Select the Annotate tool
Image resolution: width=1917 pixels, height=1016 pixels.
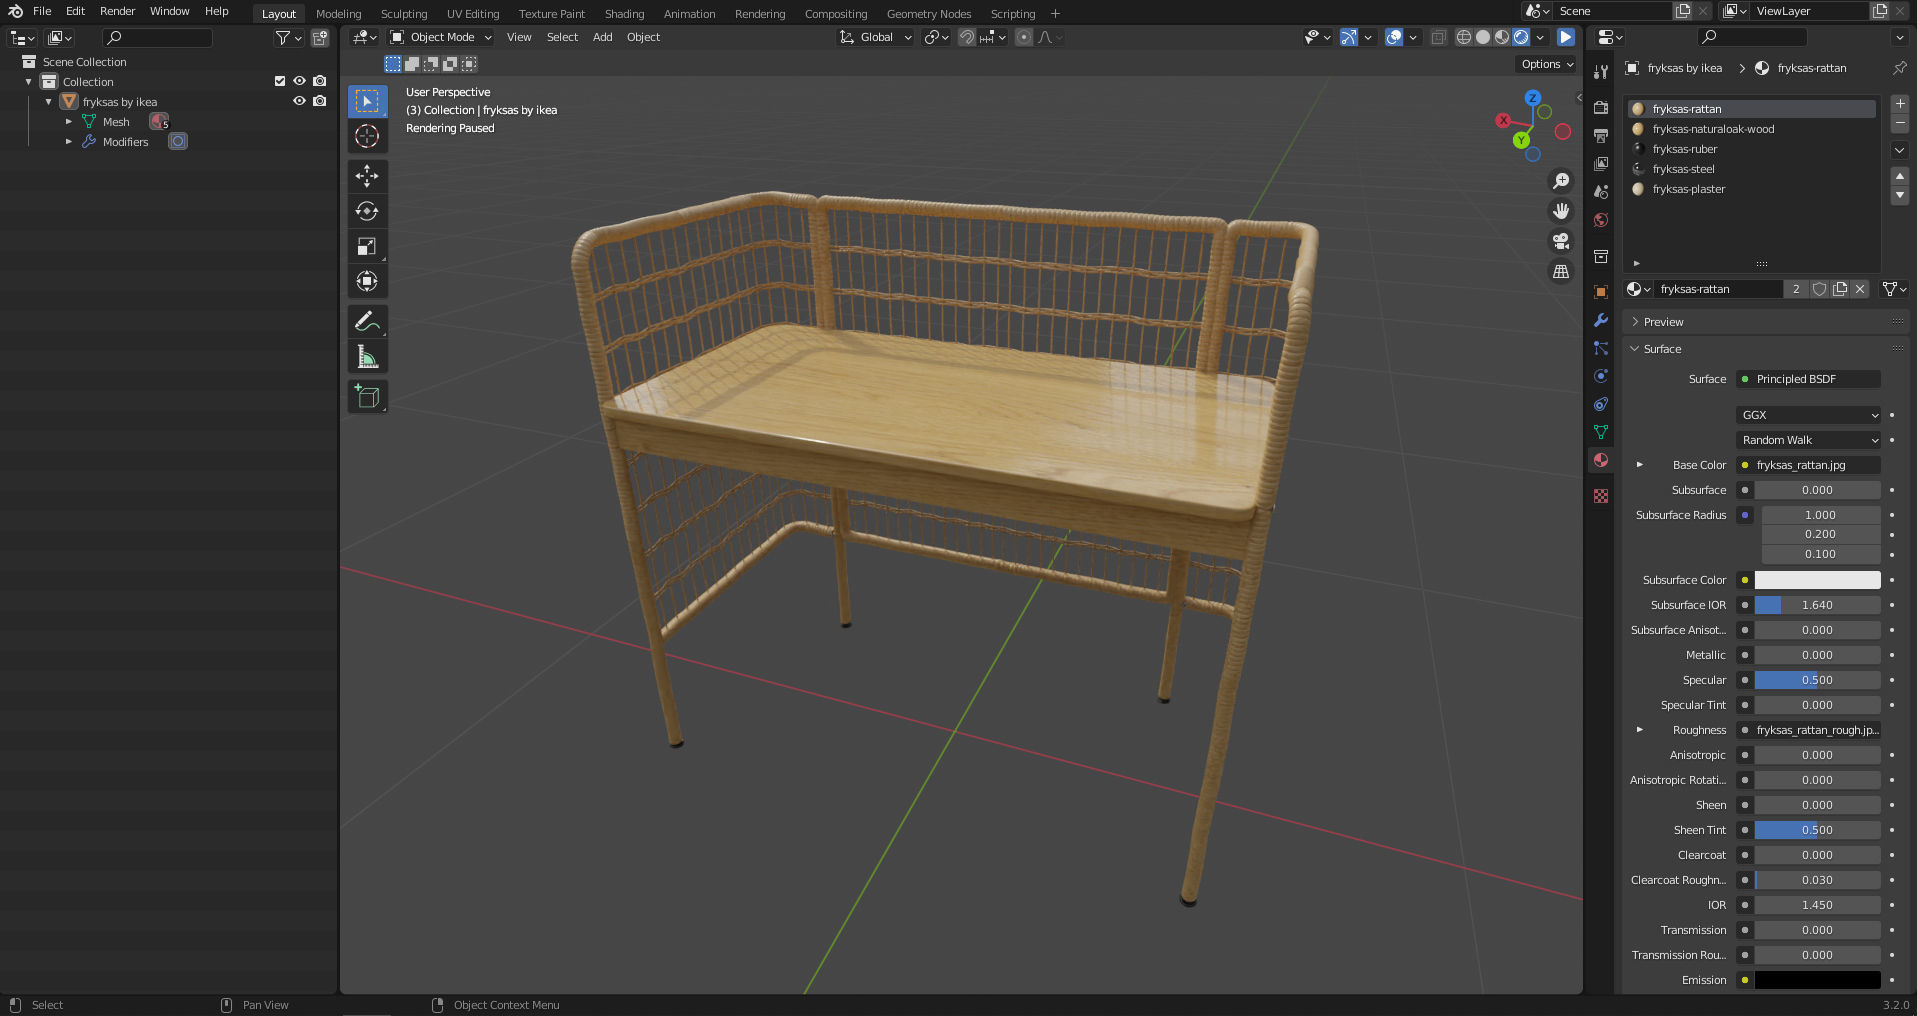pyautogui.click(x=367, y=321)
